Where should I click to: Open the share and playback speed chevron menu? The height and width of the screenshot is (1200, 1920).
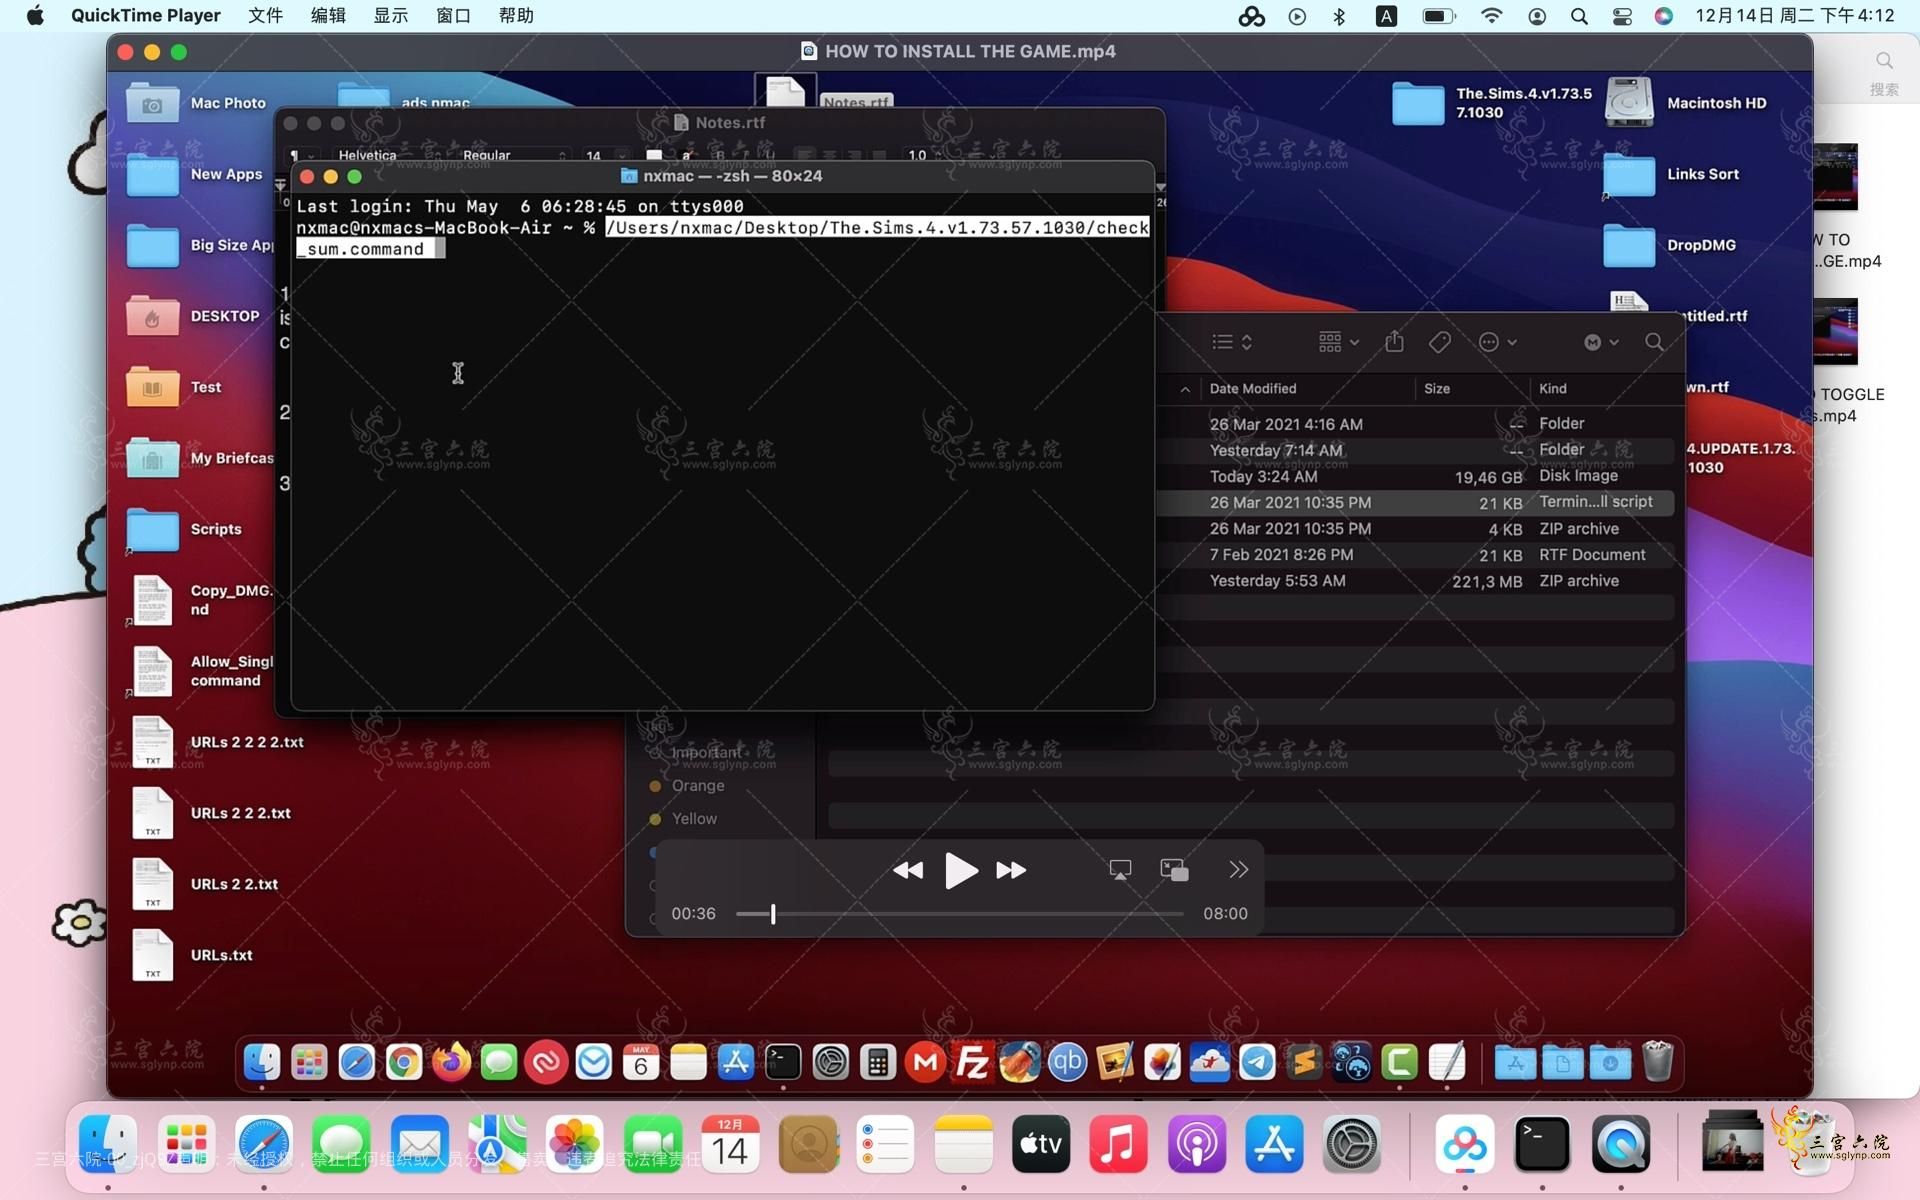[x=1238, y=870]
